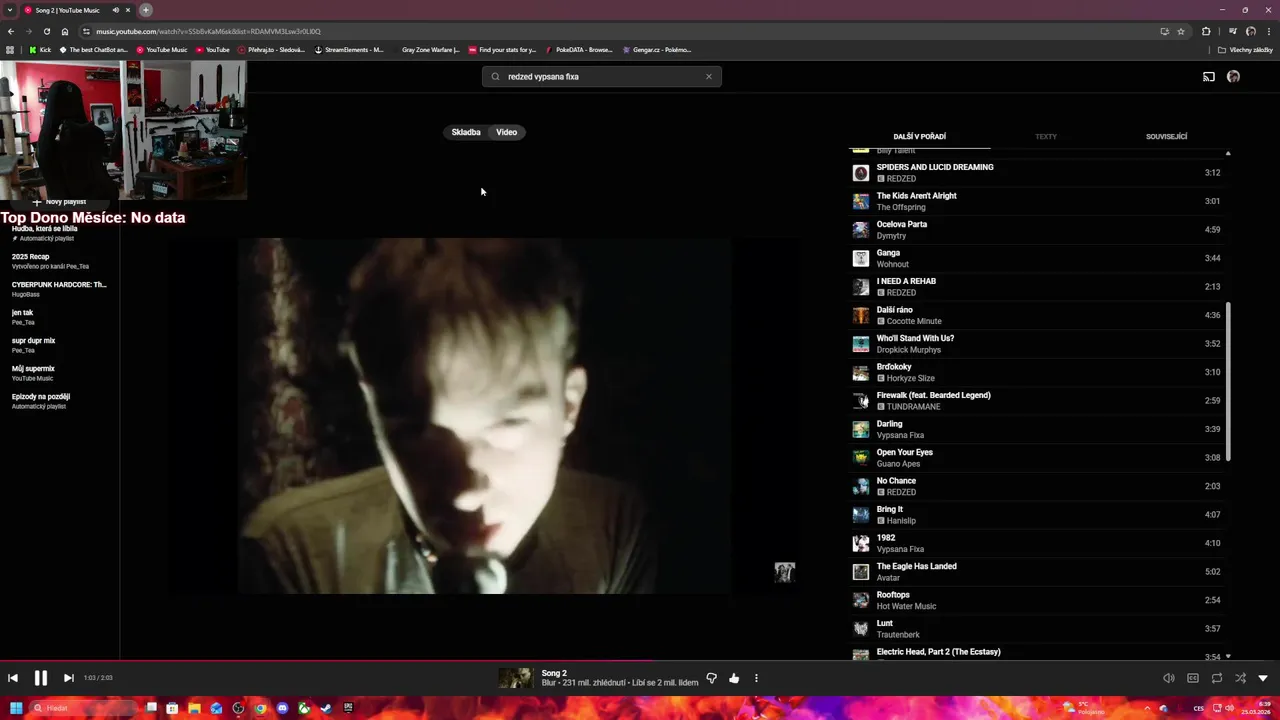
Task: Click the Další ráno album art
Action: click(861, 315)
